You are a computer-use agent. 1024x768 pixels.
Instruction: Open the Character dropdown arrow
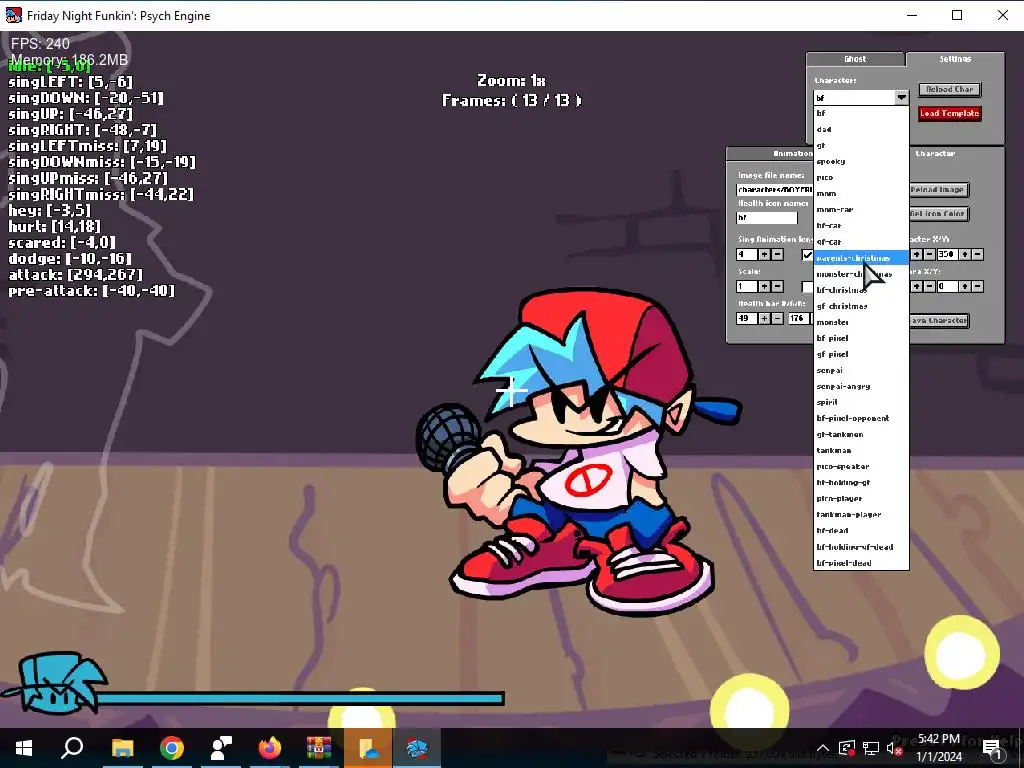click(901, 97)
